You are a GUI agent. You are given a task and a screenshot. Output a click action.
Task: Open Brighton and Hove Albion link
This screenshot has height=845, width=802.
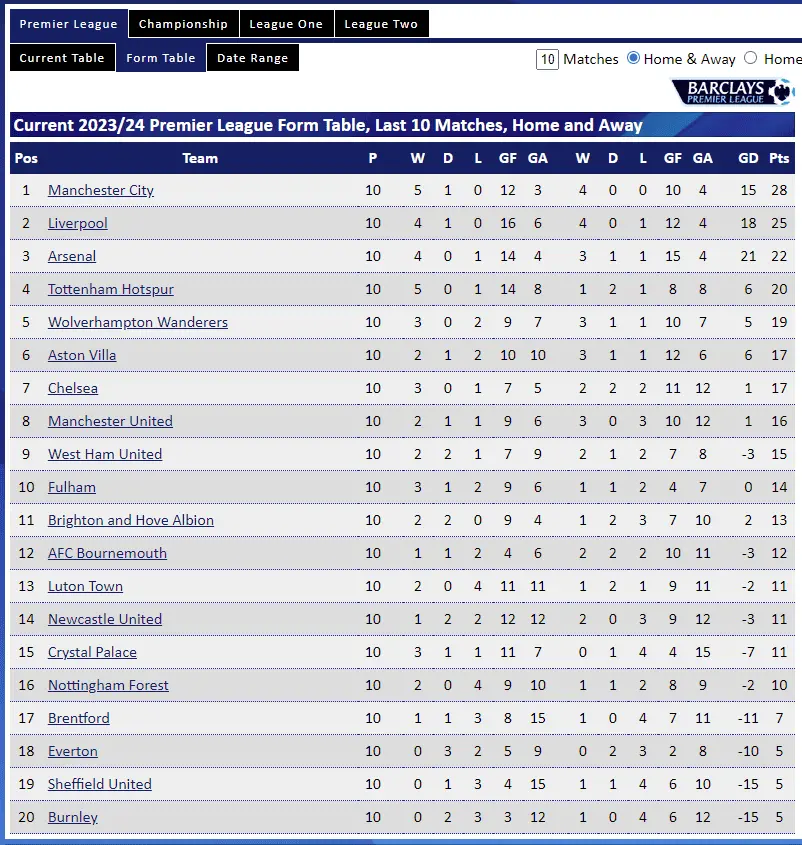131,520
